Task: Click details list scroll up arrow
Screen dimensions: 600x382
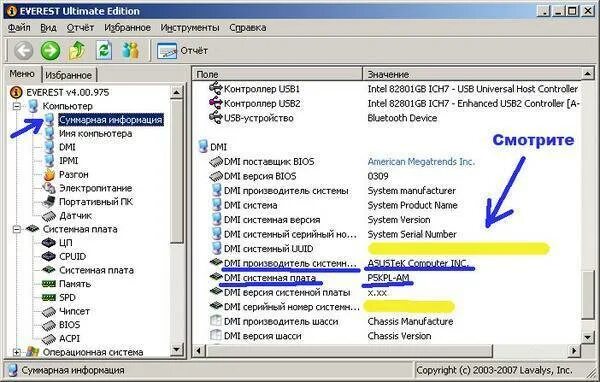Action: [x=588, y=73]
